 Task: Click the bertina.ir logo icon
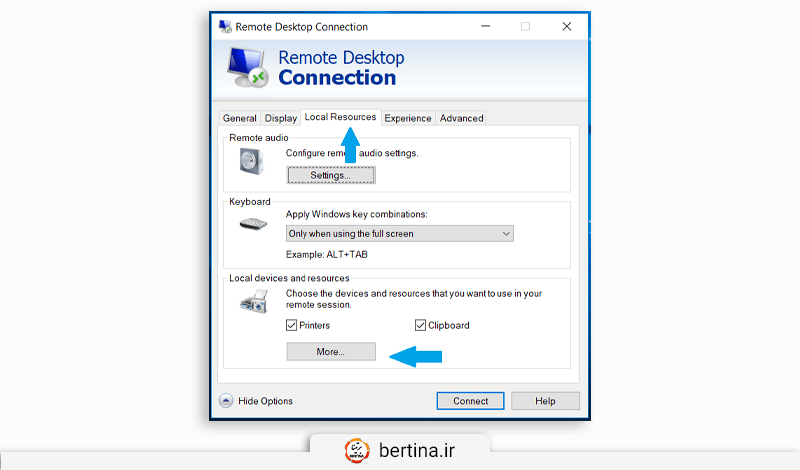357,451
